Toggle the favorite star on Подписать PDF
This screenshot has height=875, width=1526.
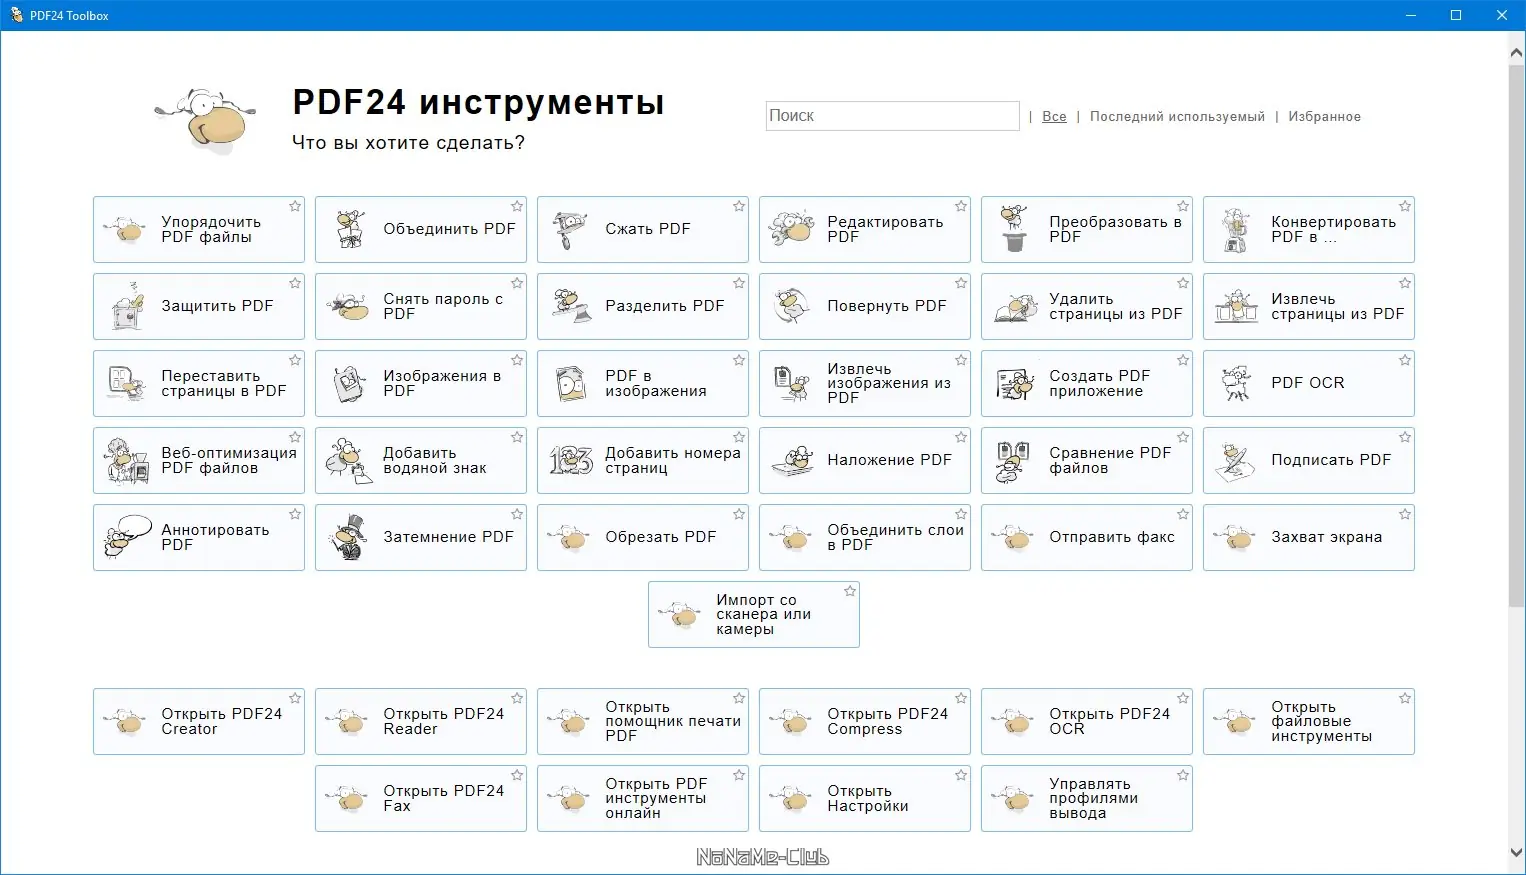[1405, 438]
